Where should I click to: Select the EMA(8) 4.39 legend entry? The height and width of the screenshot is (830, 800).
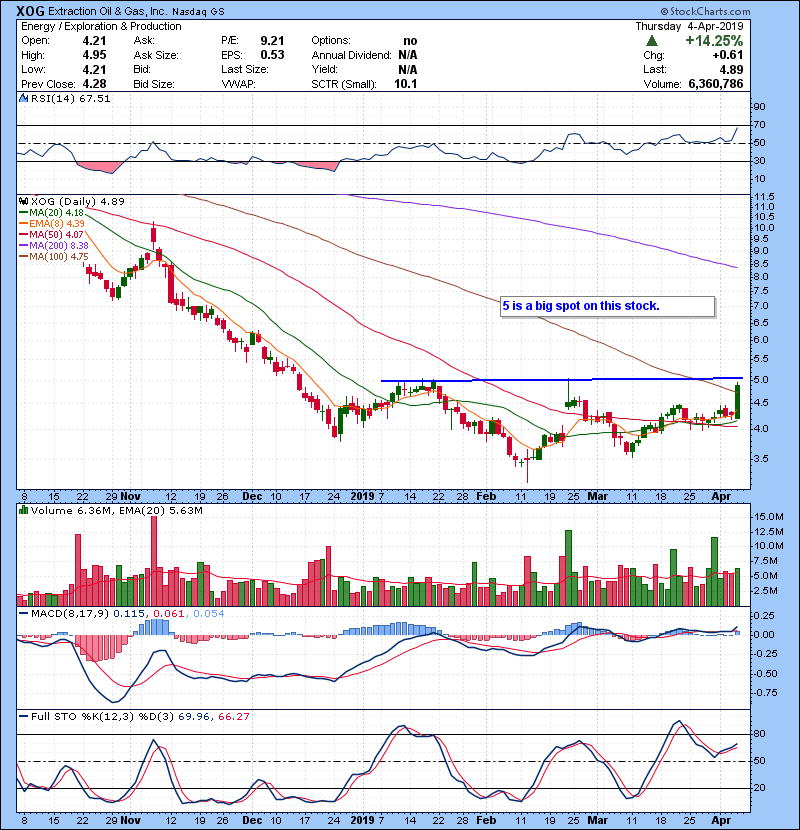pyautogui.click(x=52, y=223)
